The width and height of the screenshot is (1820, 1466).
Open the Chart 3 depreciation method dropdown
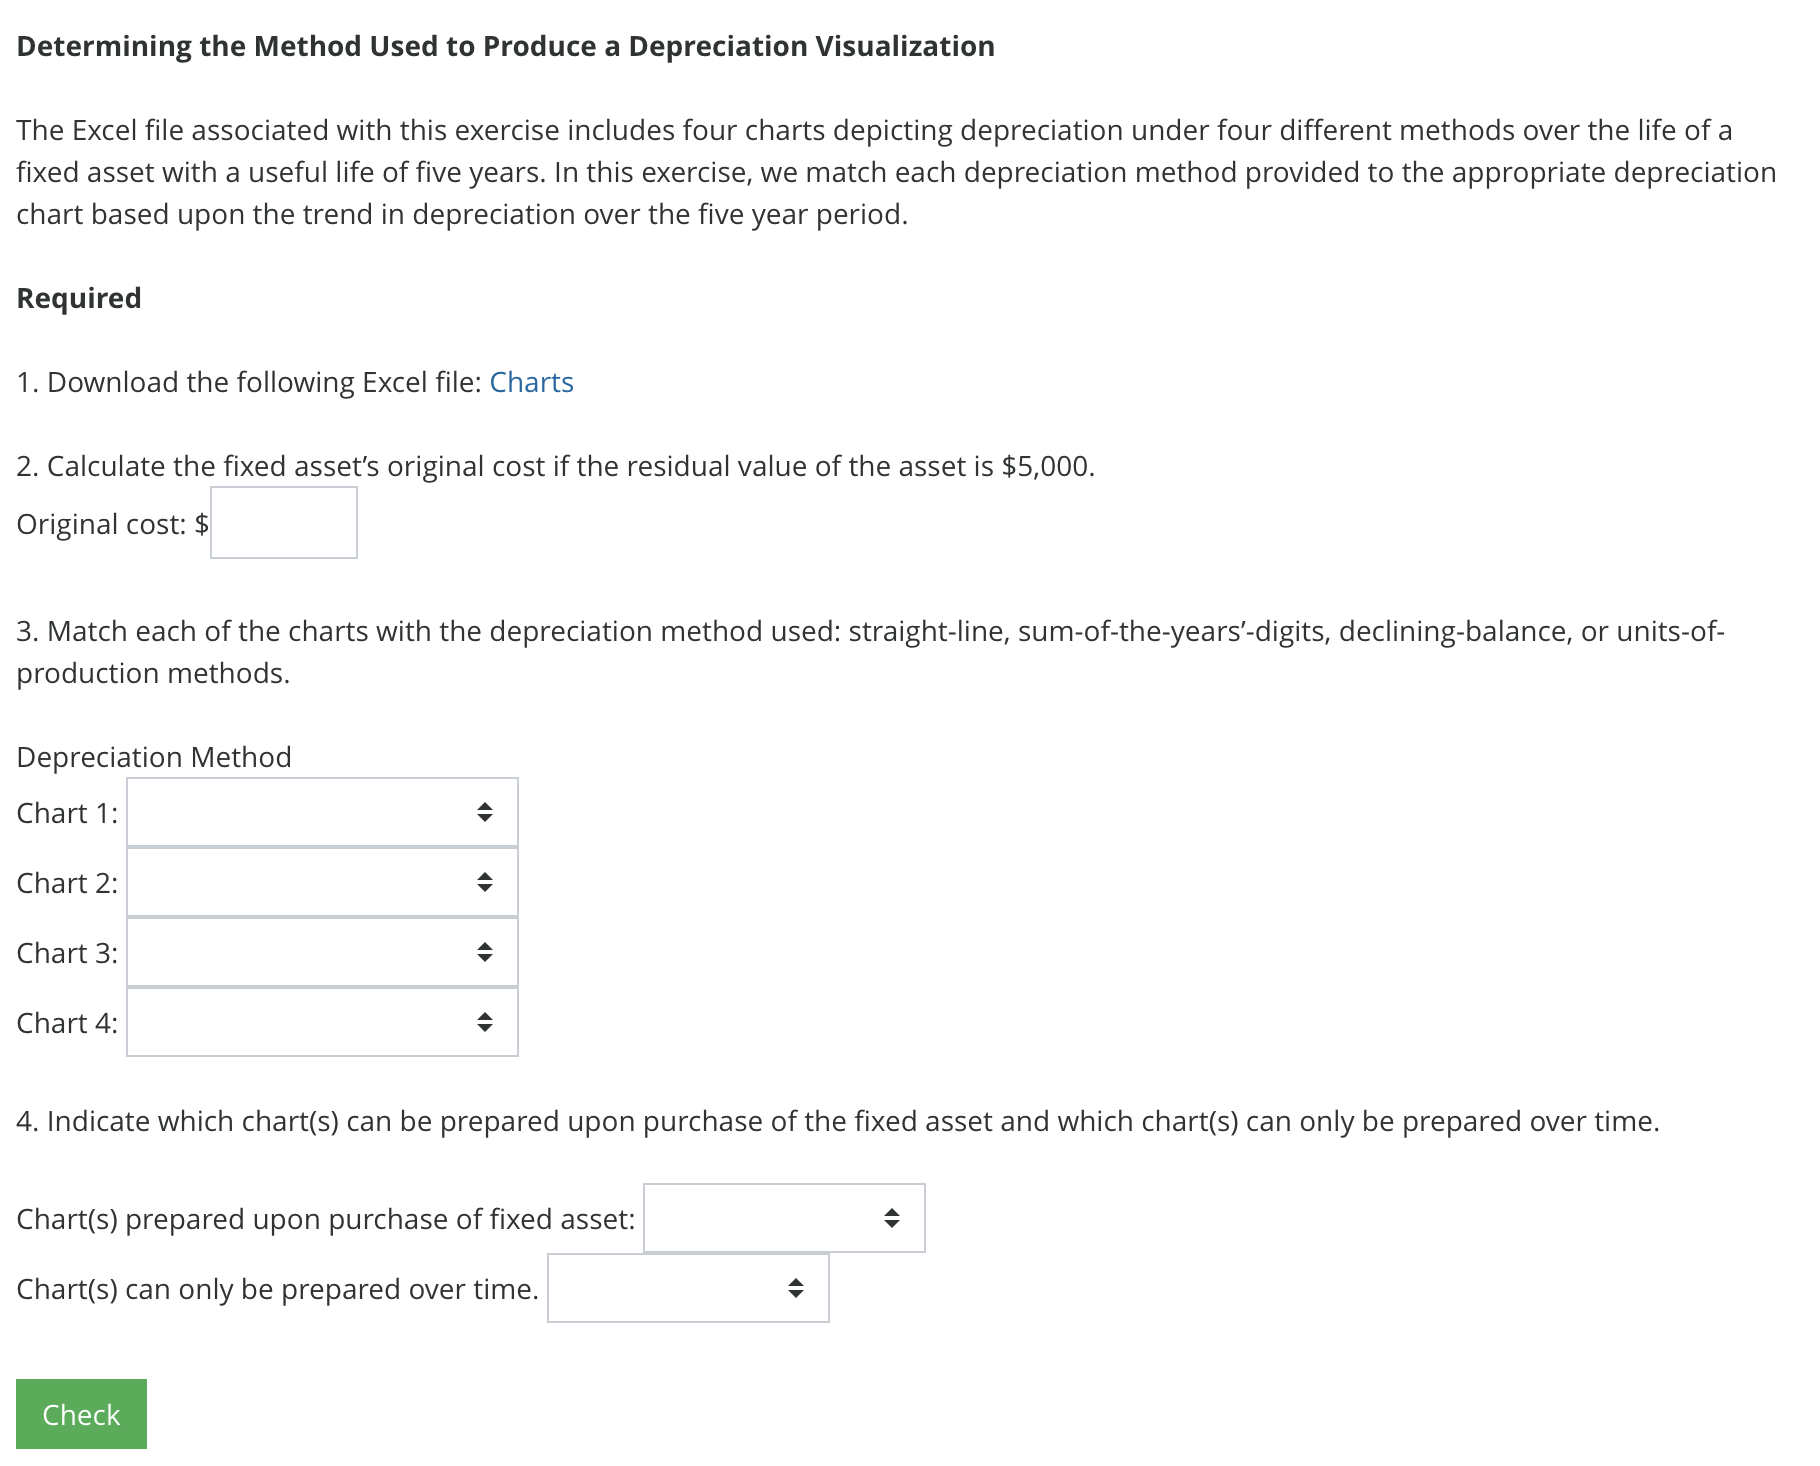point(320,952)
